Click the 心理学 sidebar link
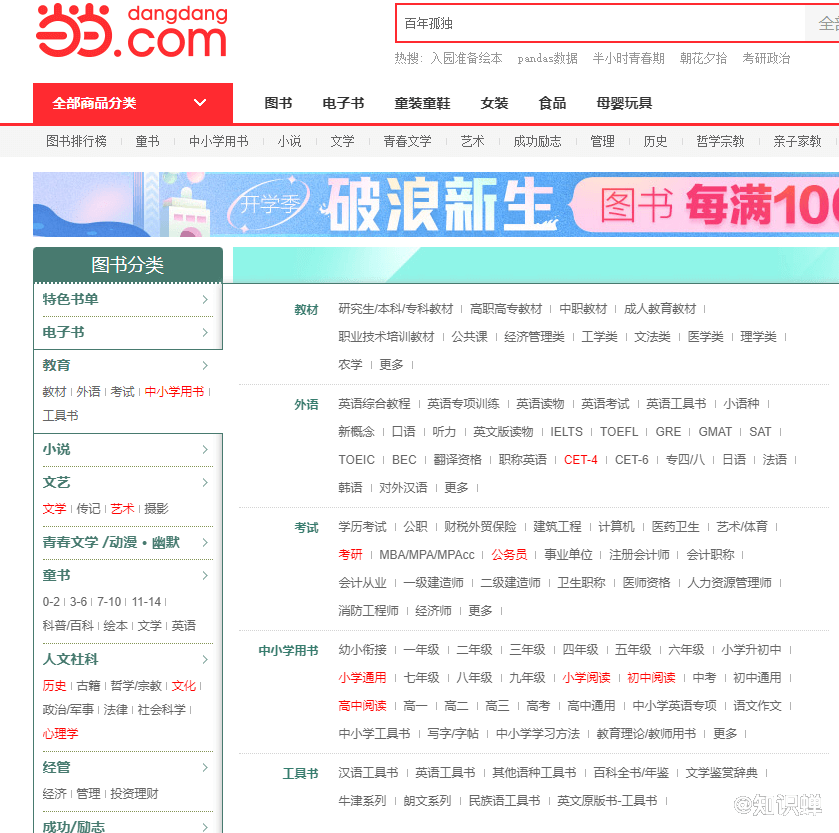This screenshot has height=833, width=839. 60,733
